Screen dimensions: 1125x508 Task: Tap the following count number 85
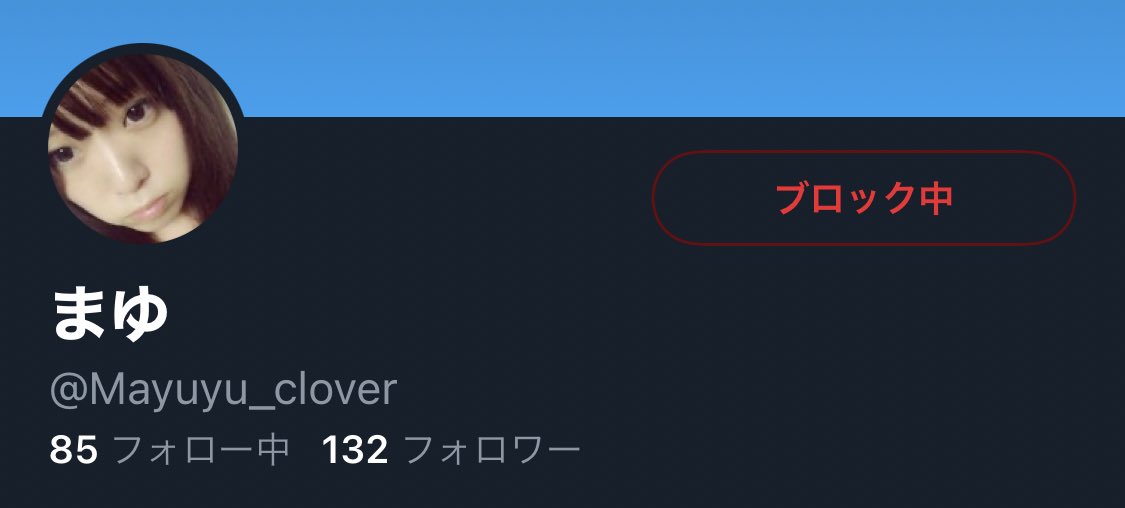point(74,451)
